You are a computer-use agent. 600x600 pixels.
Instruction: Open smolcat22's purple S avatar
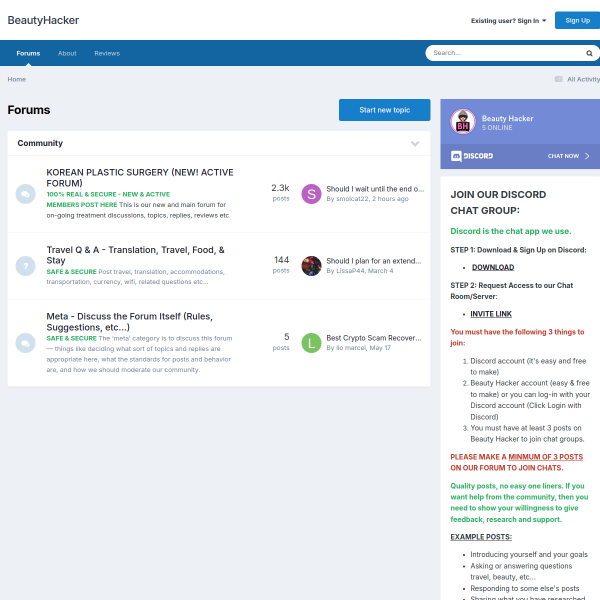(x=311, y=194)
